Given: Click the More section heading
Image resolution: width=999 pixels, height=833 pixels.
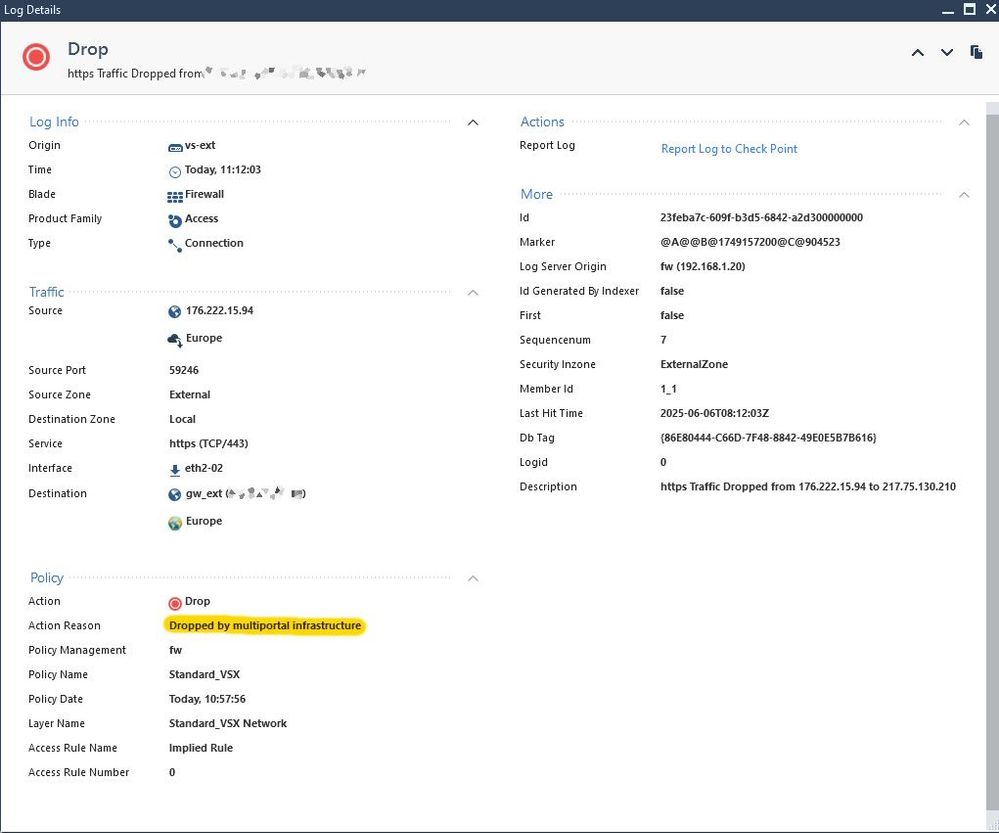Looking at the screenshot, I should coord(536,194).
